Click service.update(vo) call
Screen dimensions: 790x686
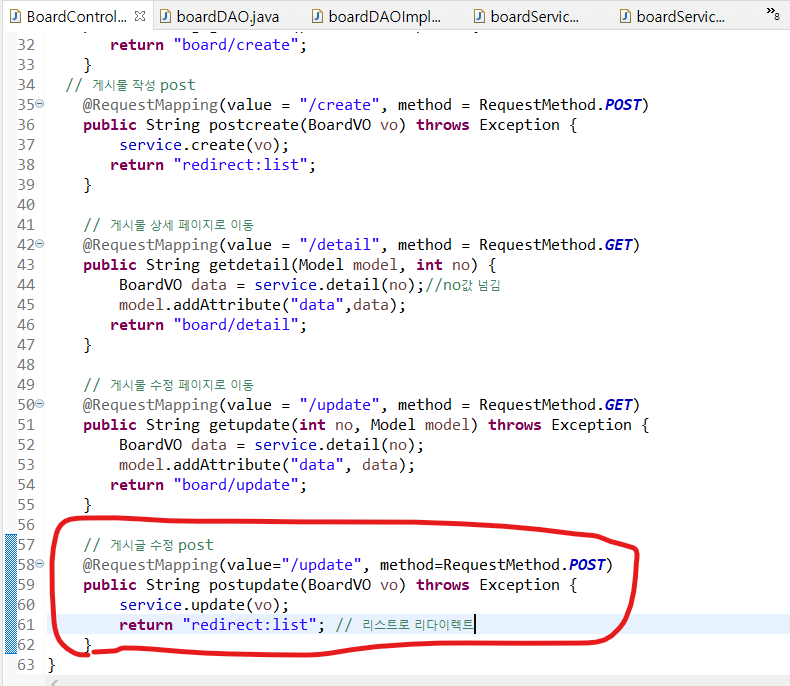[204, 604]
